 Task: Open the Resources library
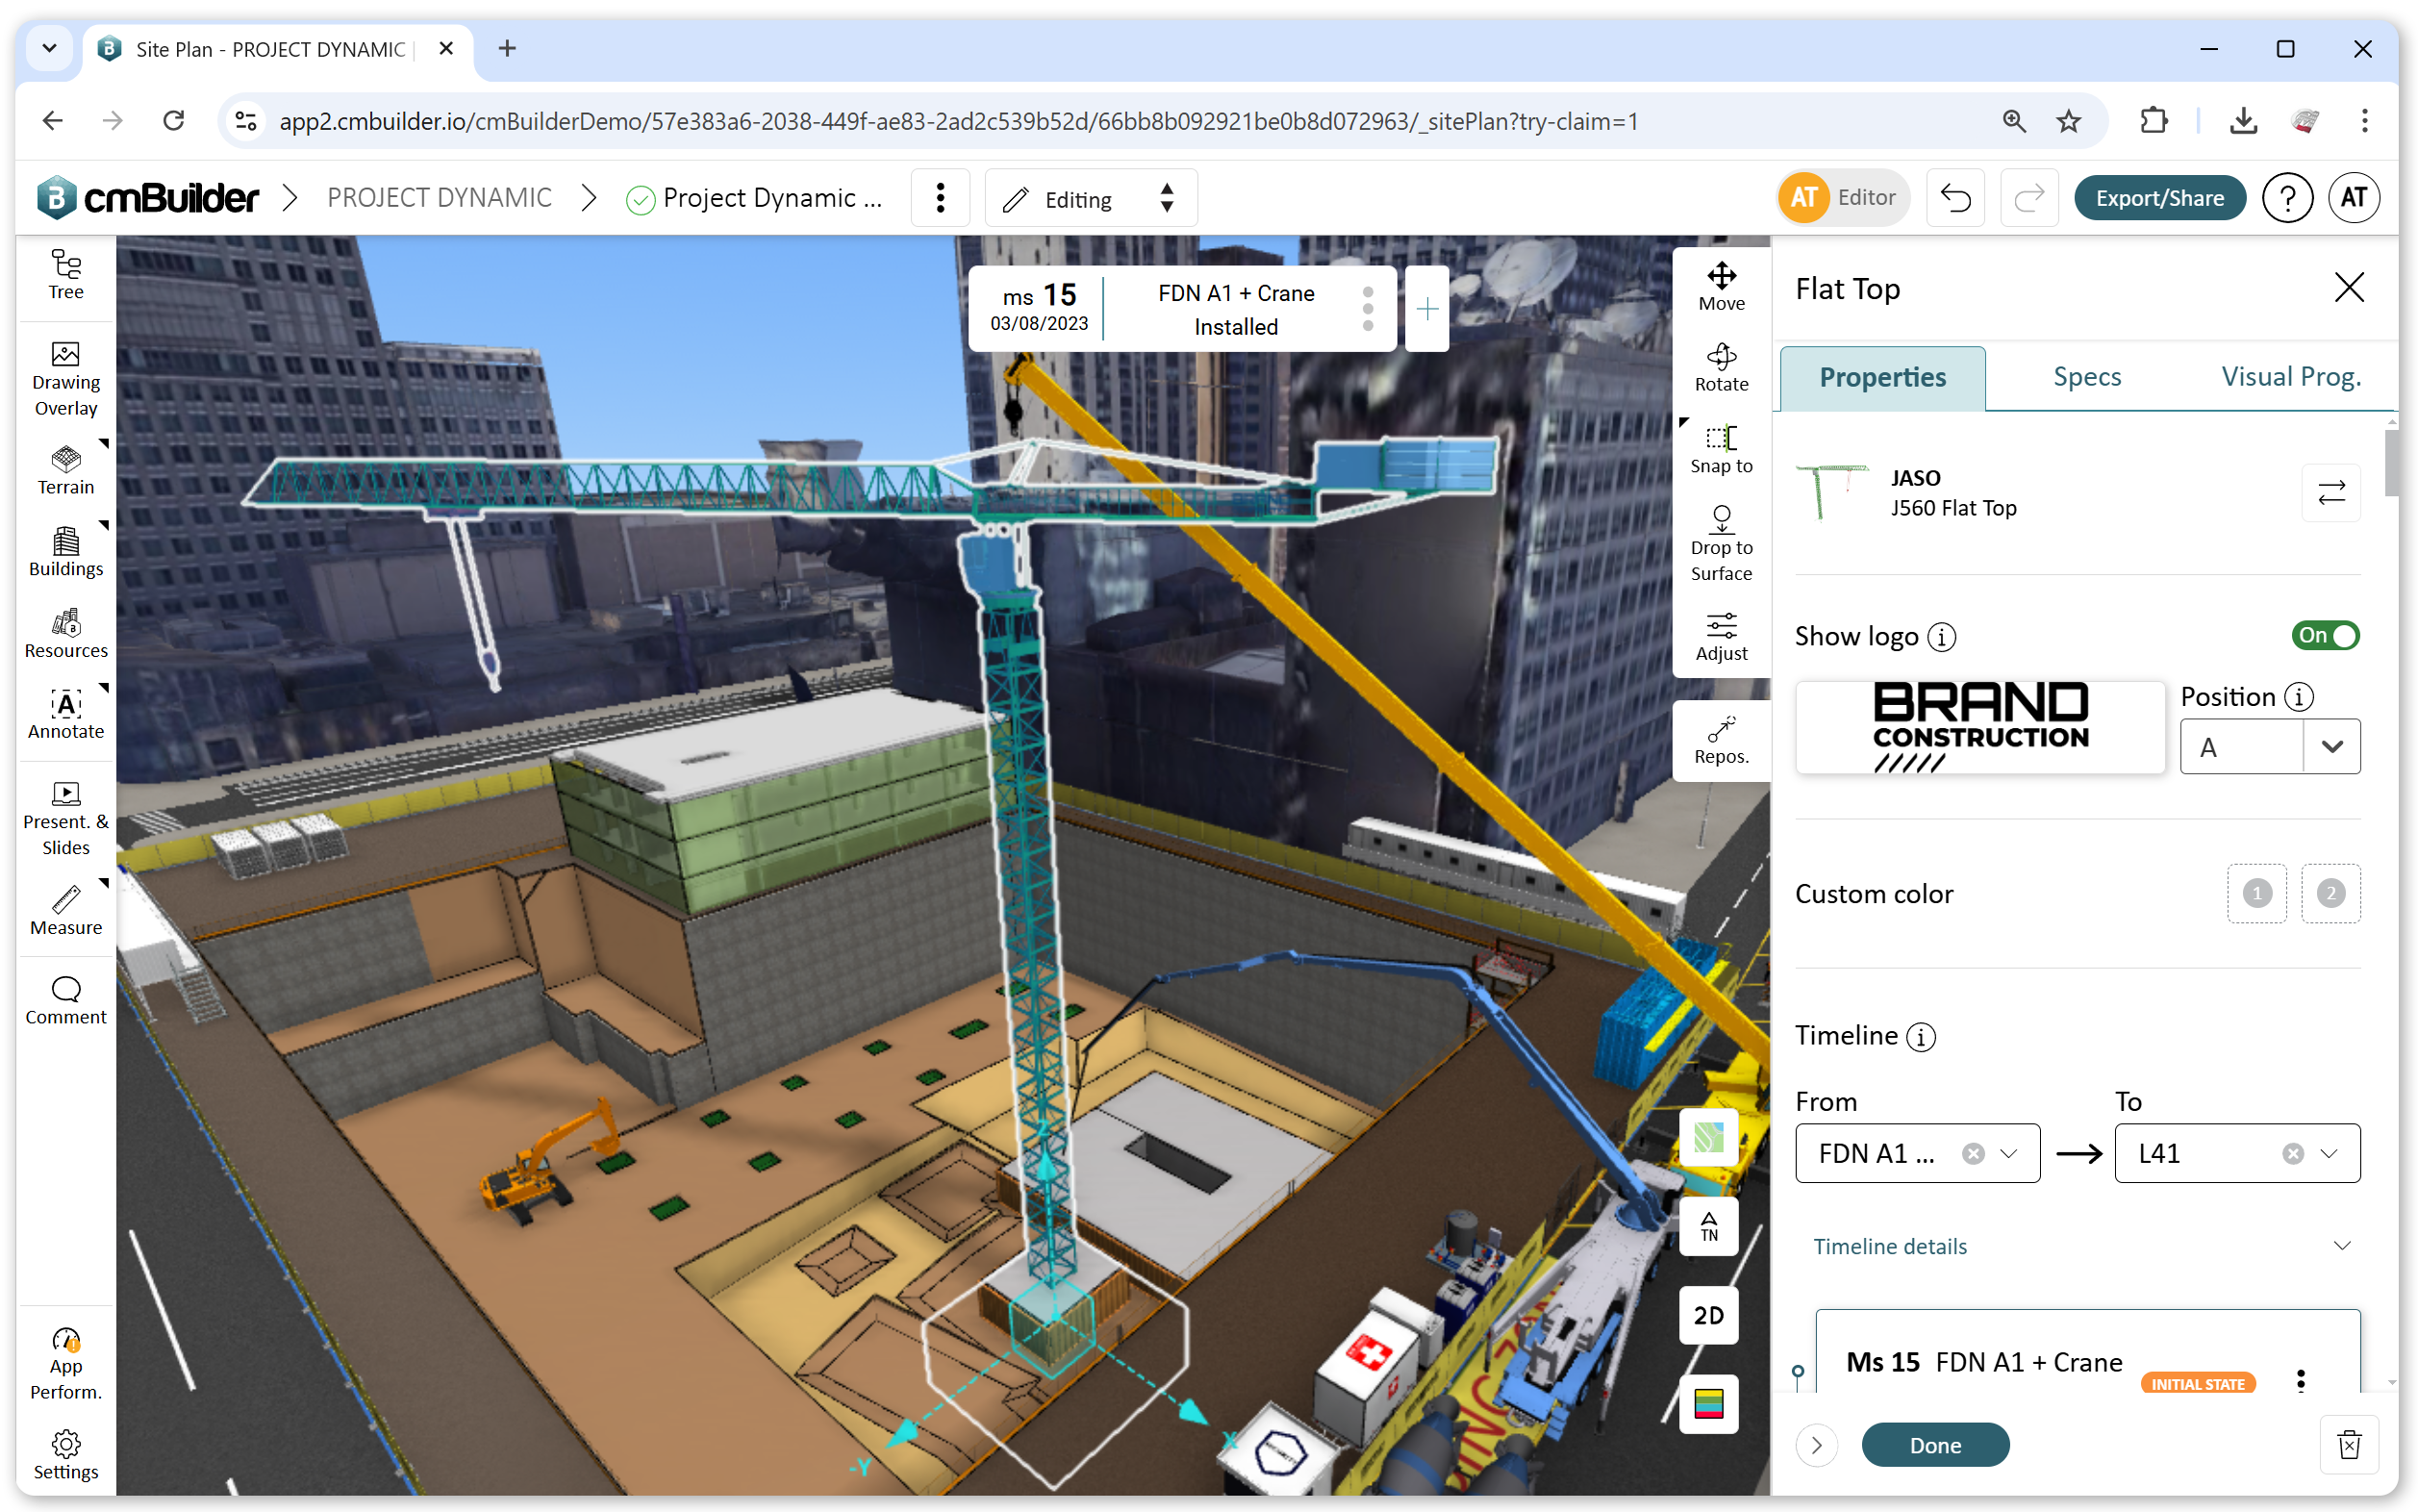click(66, 633)
